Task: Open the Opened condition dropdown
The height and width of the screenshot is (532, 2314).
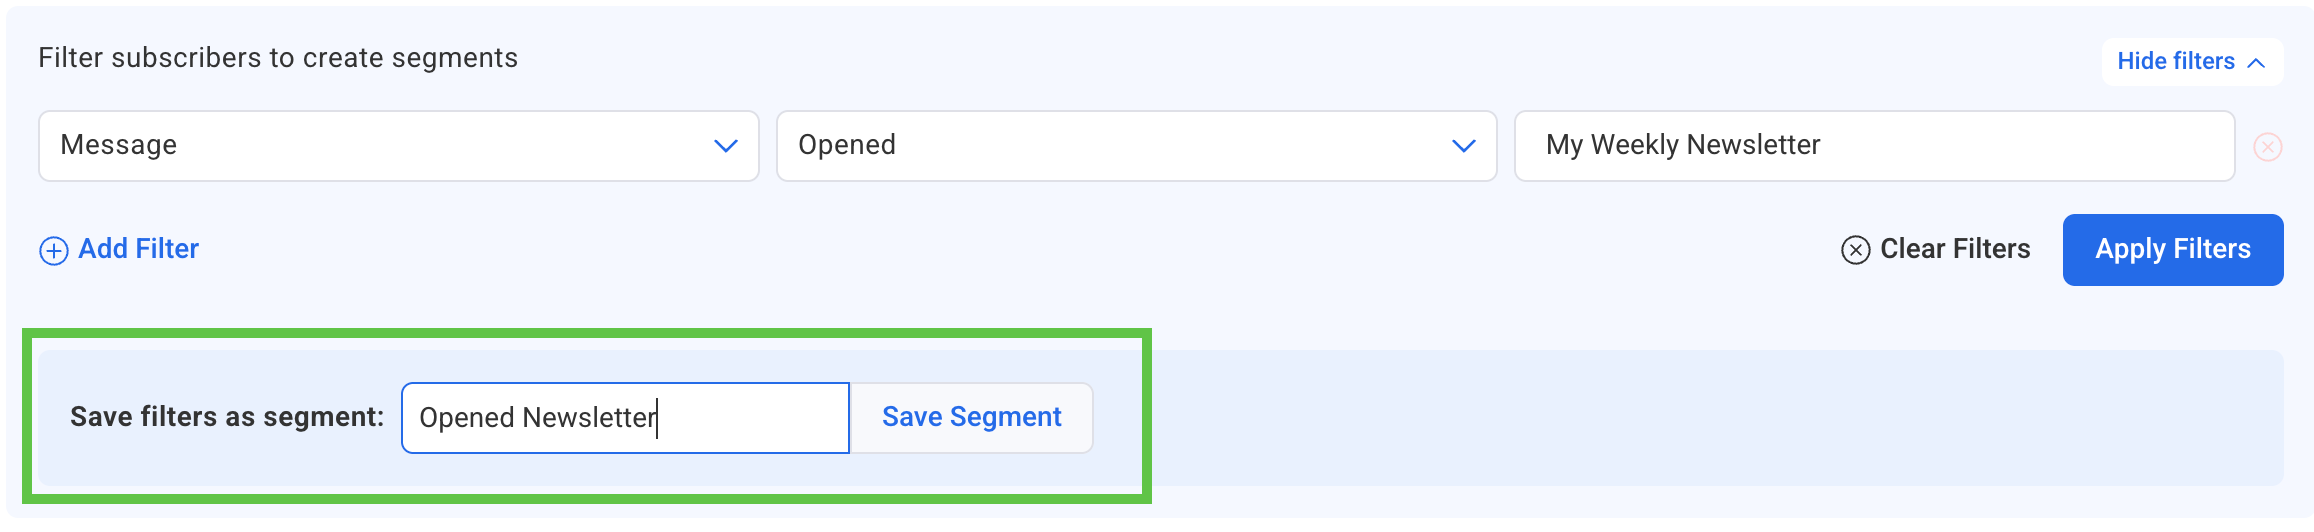Action: 1136,146
